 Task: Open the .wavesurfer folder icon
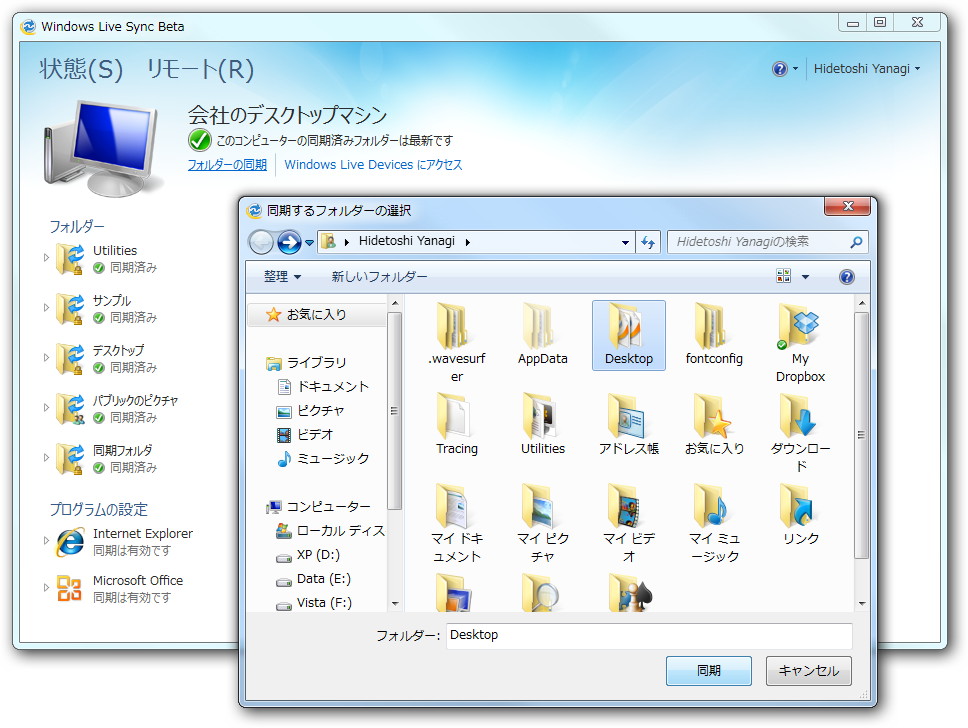(x=455, y=325)
